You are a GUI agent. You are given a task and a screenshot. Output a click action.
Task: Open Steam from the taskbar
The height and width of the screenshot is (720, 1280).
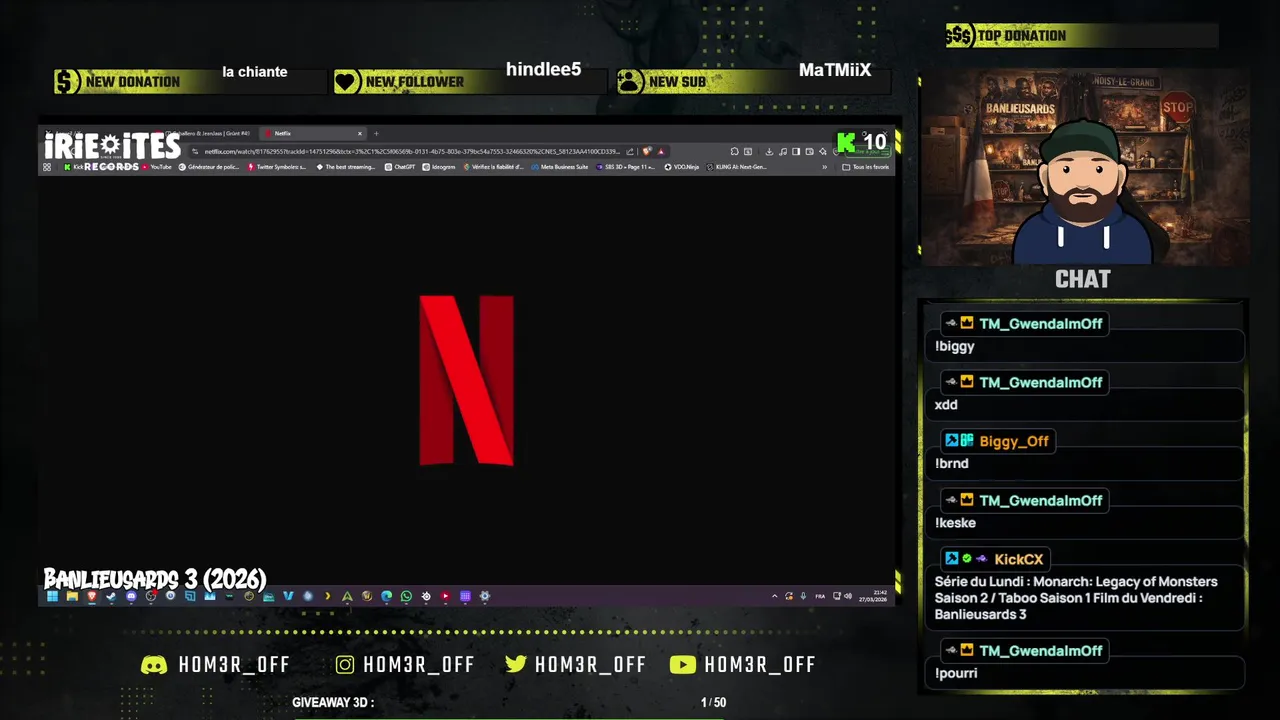(x=111, y=596)
